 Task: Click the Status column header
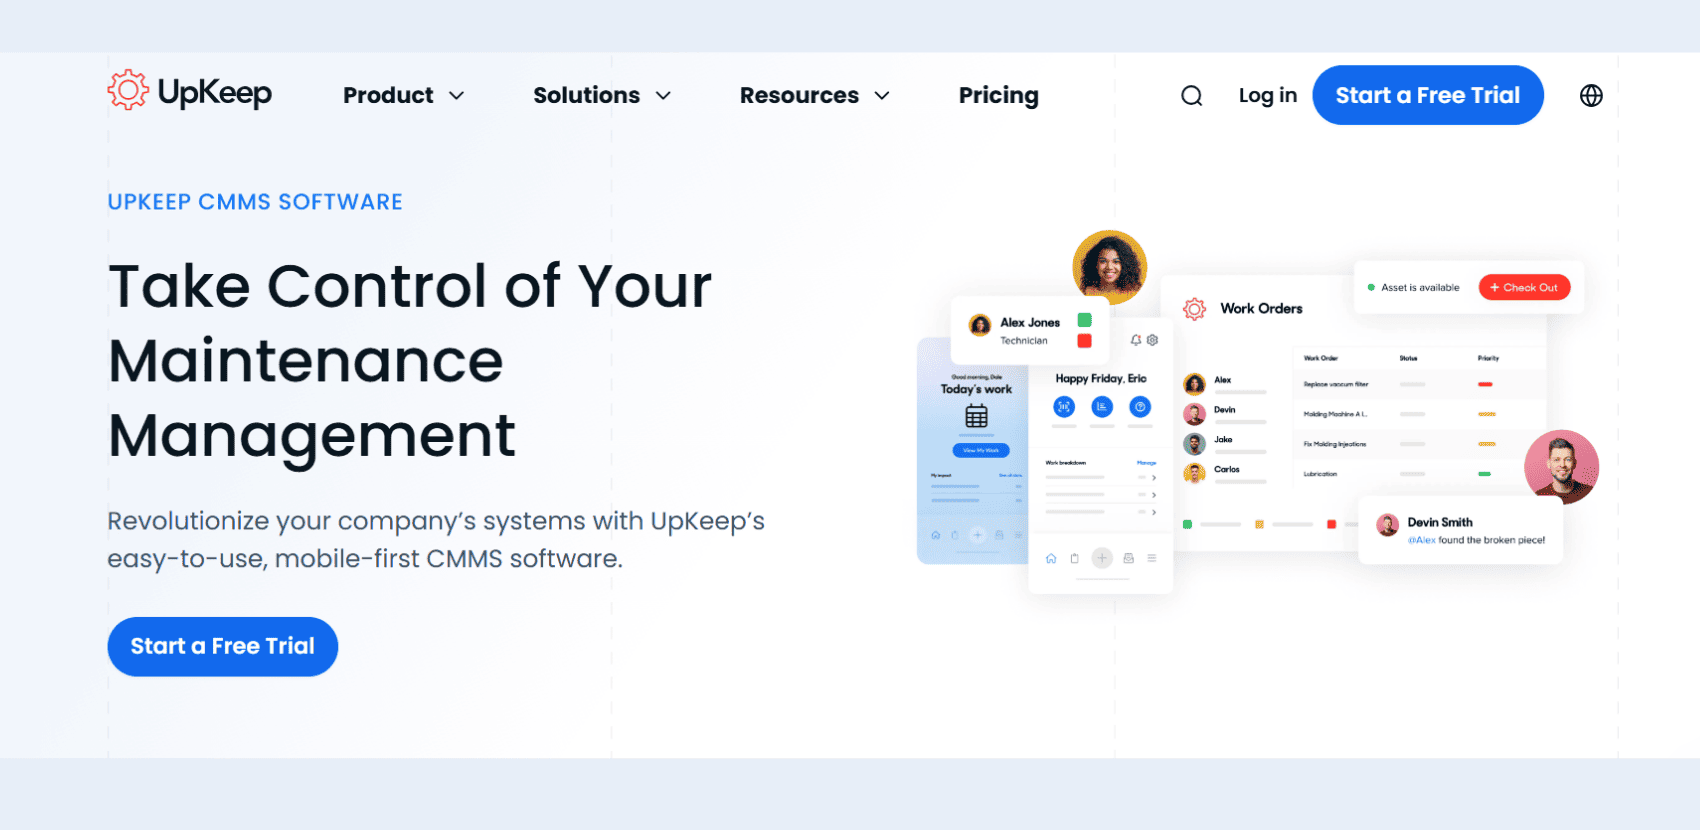coord(1408,358)
